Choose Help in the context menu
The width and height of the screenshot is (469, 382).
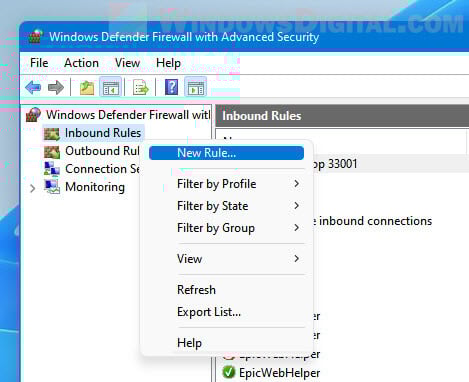click(226, 343)
